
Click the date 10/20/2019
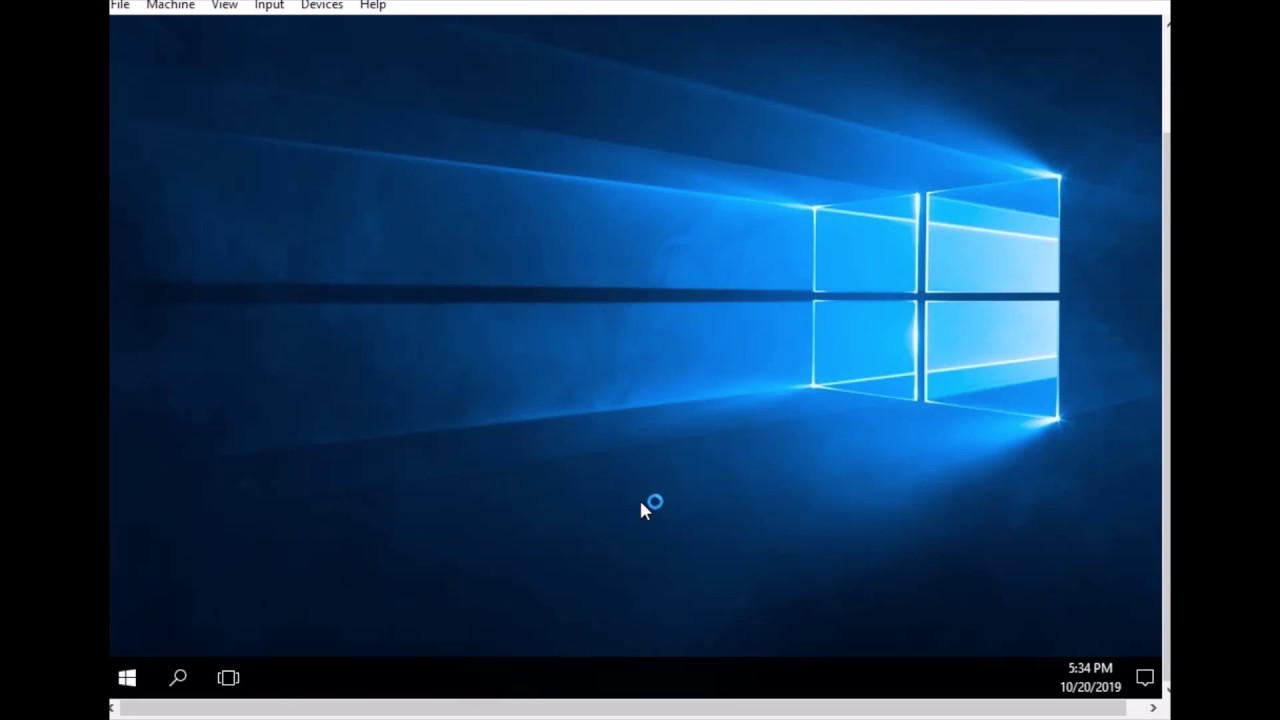pyautogui.click(x=1090, y=687)
